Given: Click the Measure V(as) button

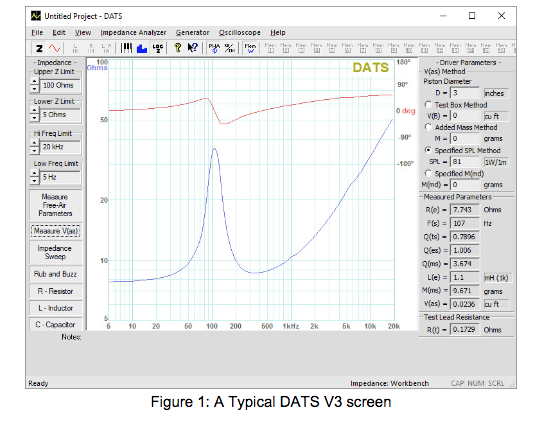Looking at the screenshot, I should tap(56, 231).
